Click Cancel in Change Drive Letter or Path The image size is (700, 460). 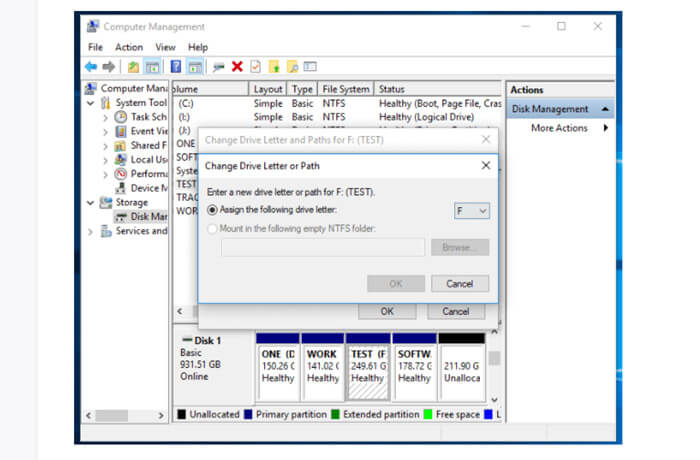[460, 284]
